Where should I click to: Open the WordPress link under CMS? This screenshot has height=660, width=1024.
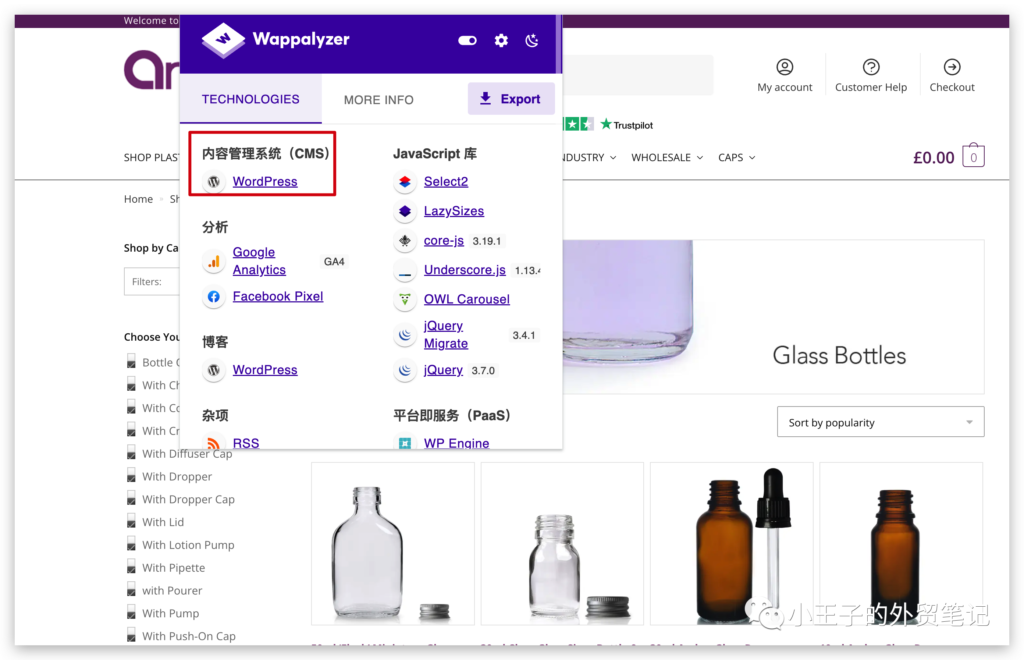(265, 181)
